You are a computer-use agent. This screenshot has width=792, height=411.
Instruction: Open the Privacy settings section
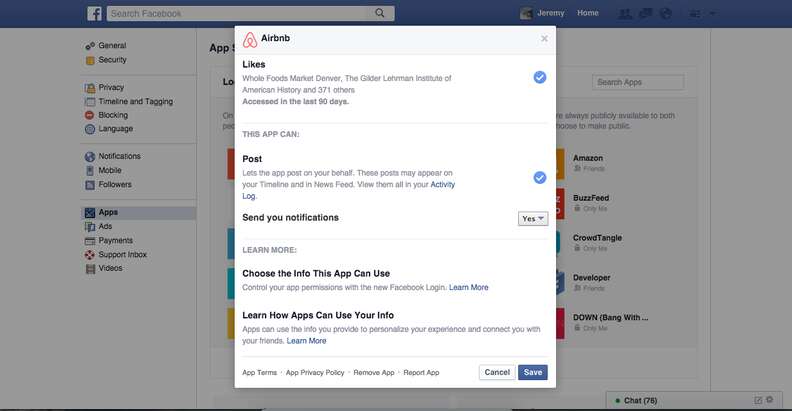[111, 87]
